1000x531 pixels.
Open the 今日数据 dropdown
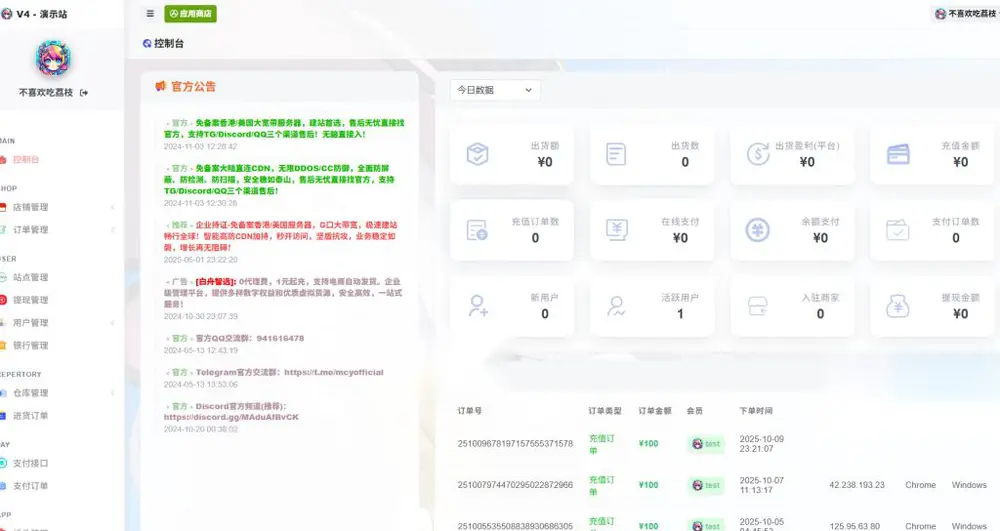tap(495, 90)
